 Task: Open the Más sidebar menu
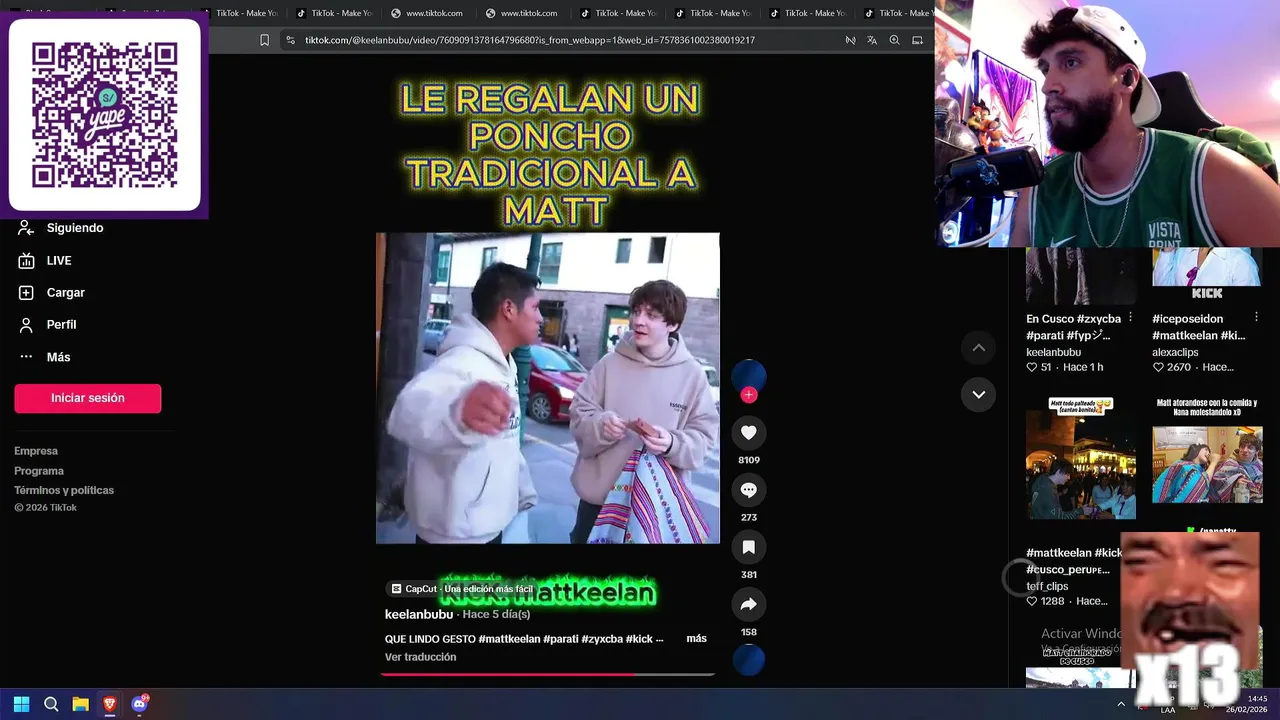tap(44, 357)
